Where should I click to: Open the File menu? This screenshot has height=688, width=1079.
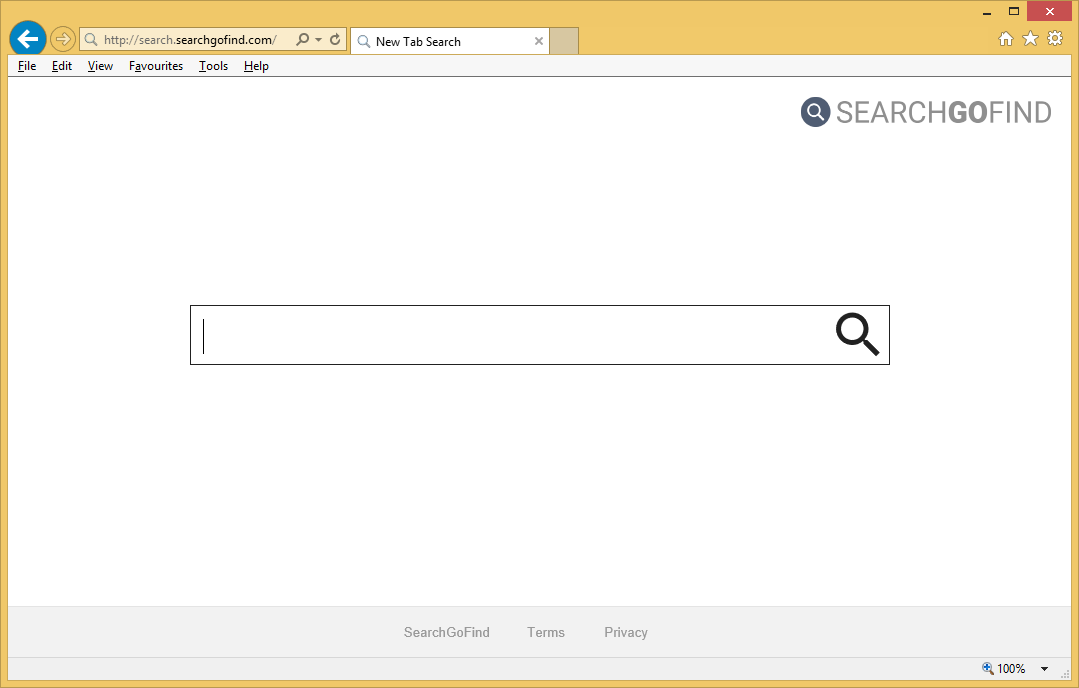click(27, 66)
